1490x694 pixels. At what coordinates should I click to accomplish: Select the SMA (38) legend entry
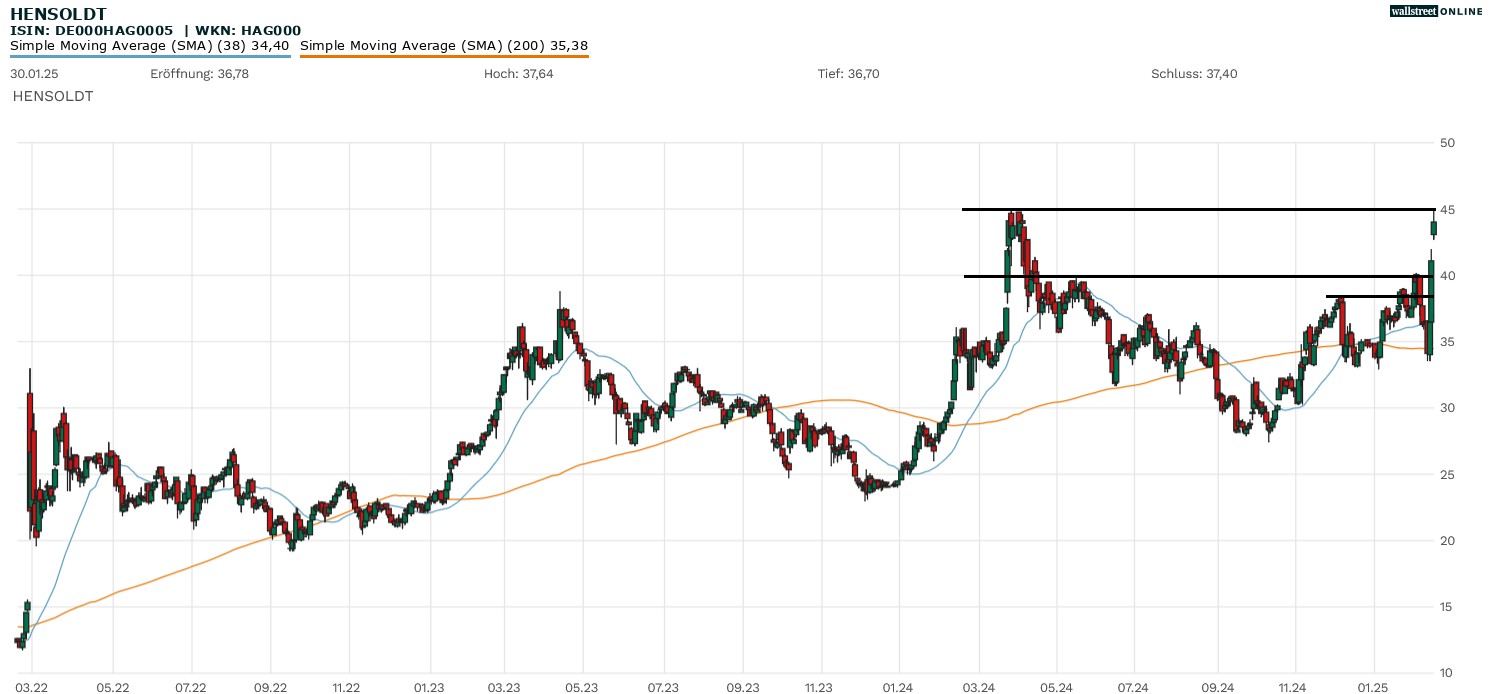pos(150,45)
